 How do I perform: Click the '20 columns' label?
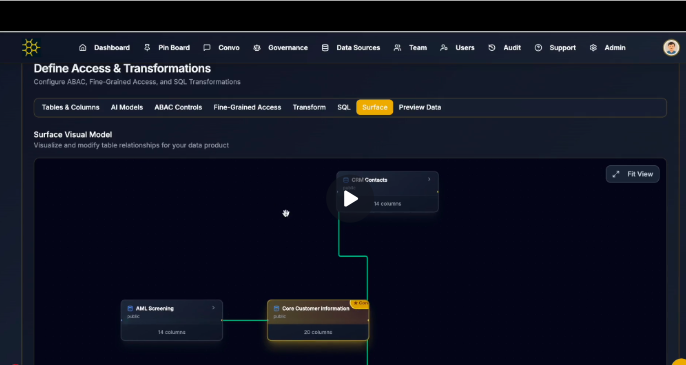(x=318, y=332)
